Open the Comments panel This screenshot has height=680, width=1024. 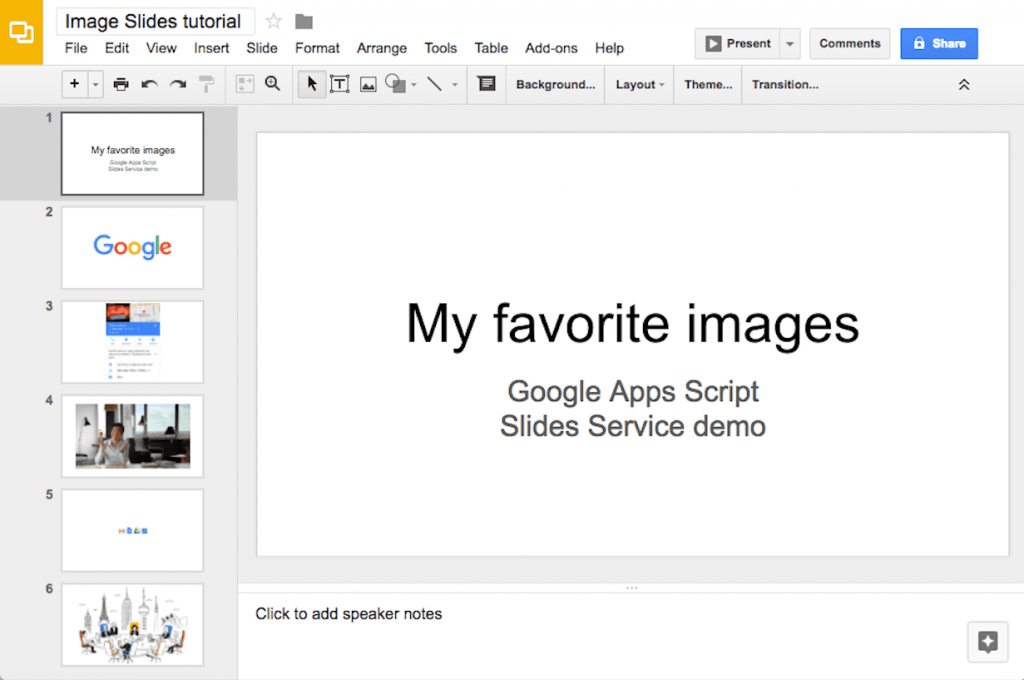coord(849,43)
